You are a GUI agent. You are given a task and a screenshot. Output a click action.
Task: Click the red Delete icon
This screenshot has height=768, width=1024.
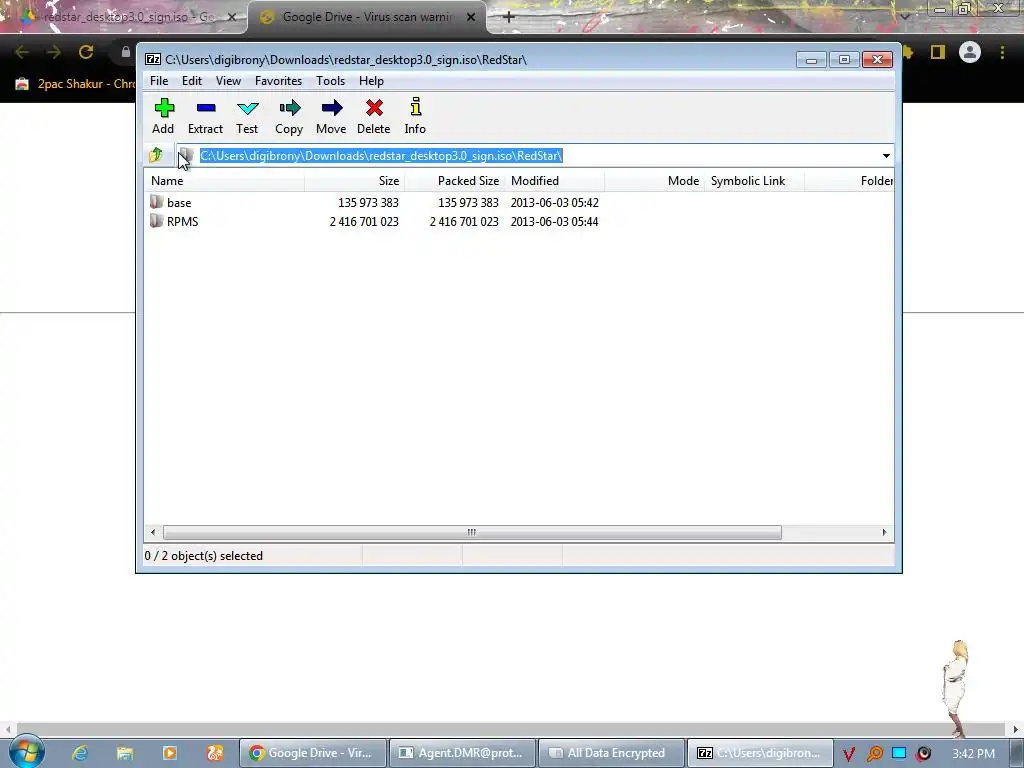pos(374,108)
